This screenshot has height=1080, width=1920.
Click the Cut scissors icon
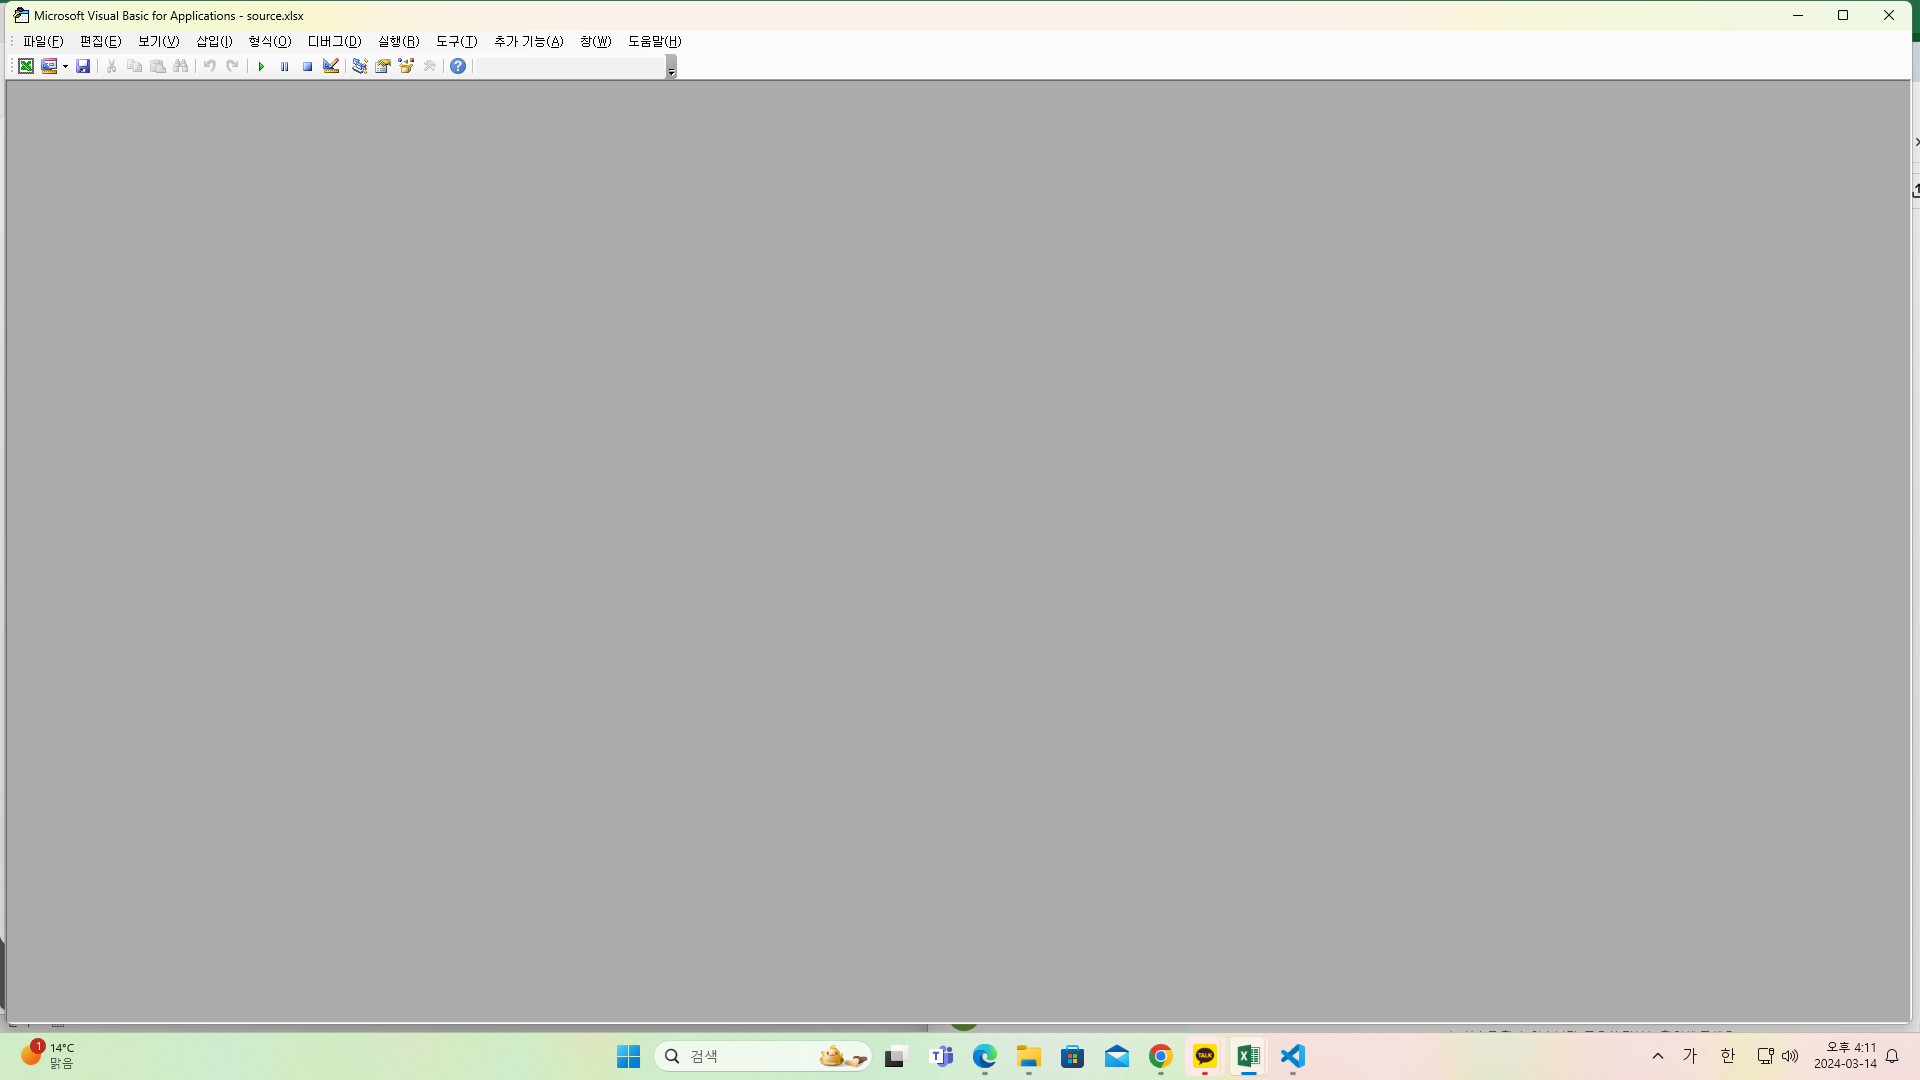click(111, 66)
